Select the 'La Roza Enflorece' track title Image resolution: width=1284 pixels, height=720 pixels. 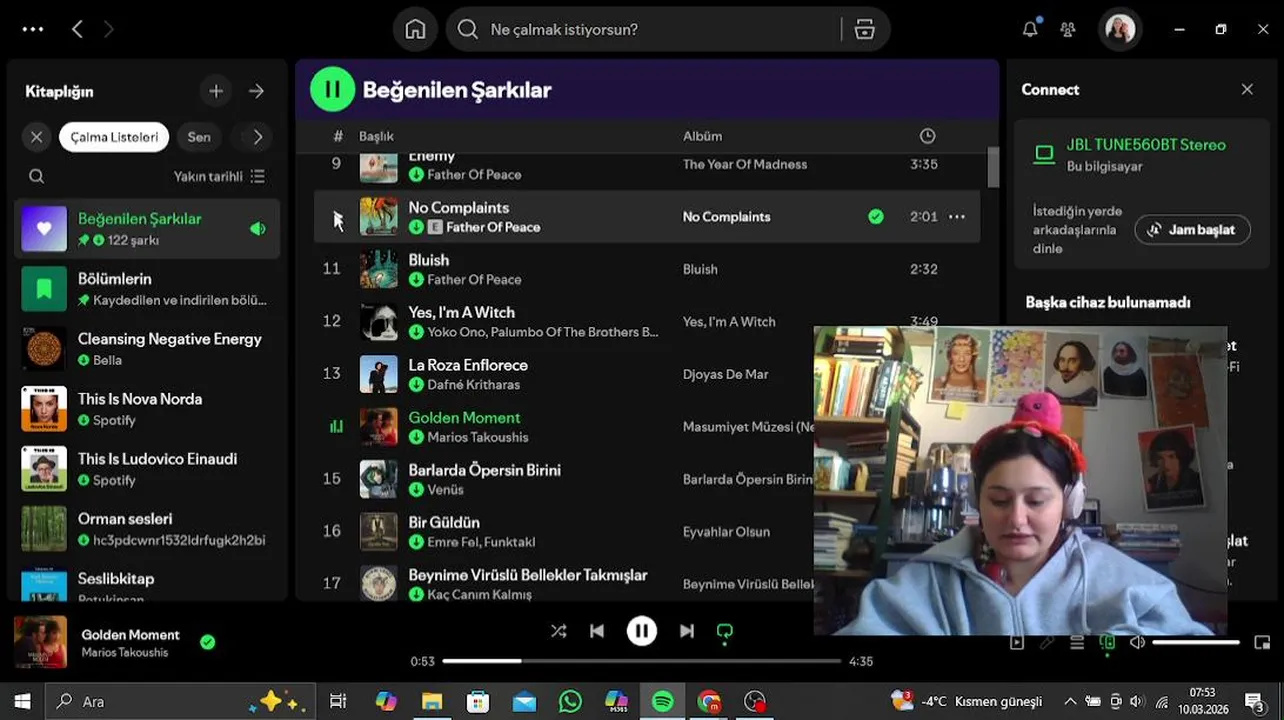point(468,365)
